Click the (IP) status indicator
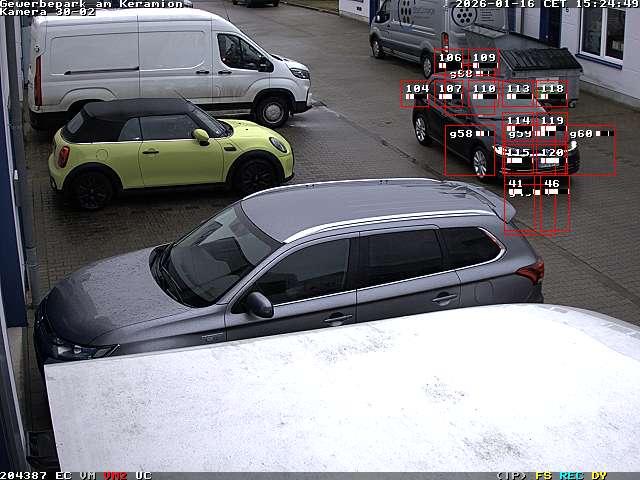This screenshot has height=480, width=640. (511, 475)
